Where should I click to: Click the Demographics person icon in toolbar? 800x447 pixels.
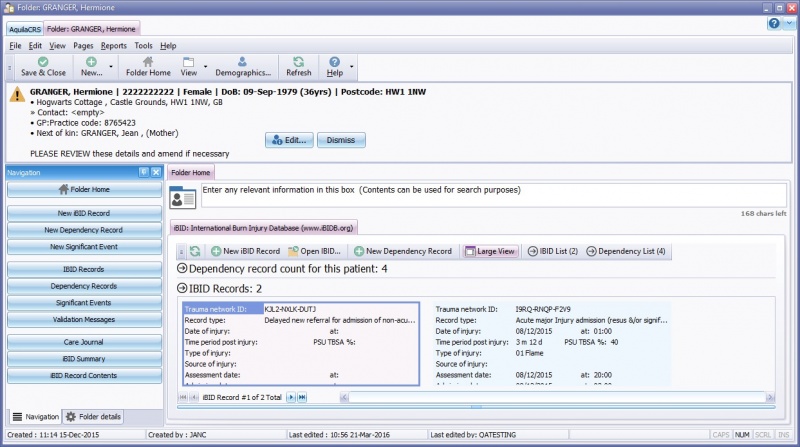pos(244,62)
